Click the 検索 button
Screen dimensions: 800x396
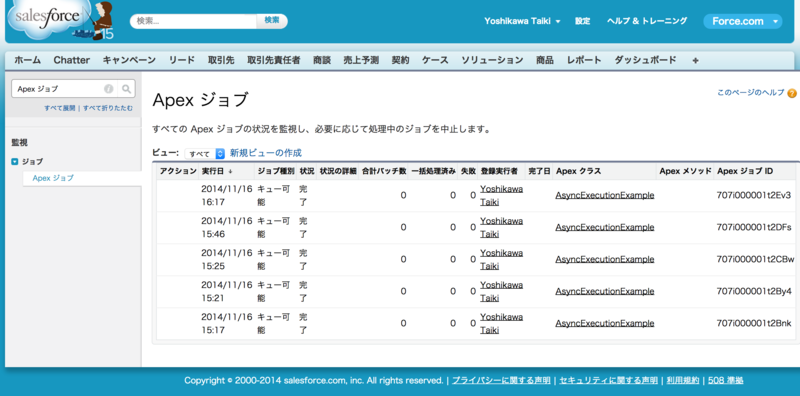pos(272,21)
